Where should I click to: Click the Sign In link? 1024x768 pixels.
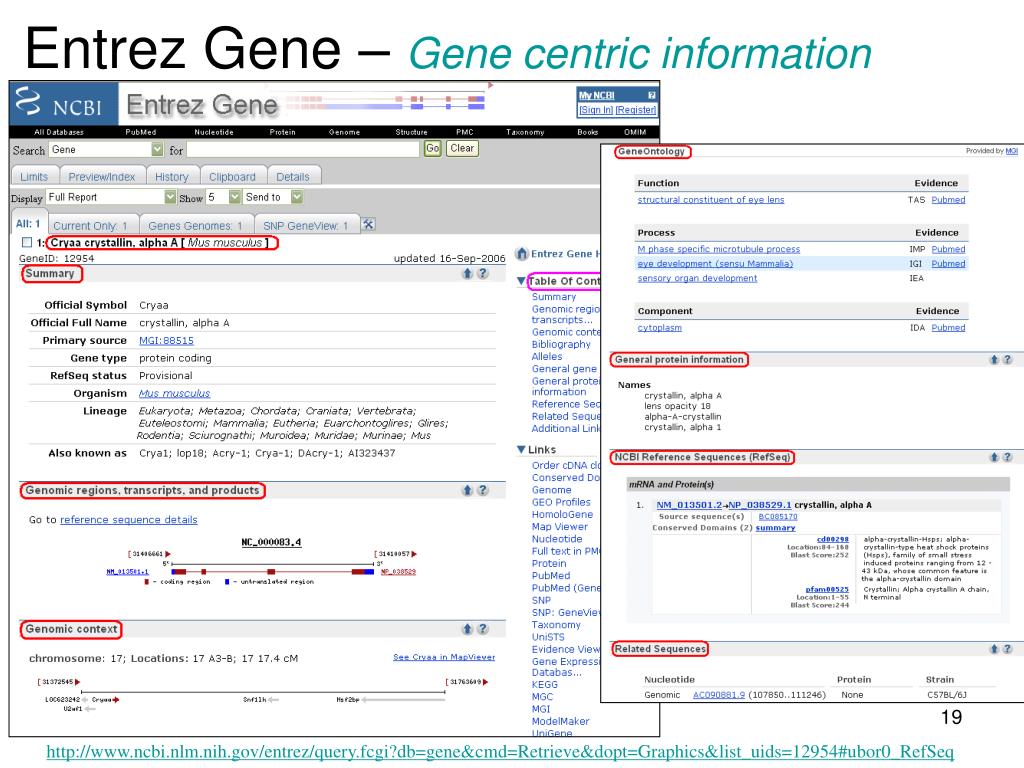pos(596,110)
